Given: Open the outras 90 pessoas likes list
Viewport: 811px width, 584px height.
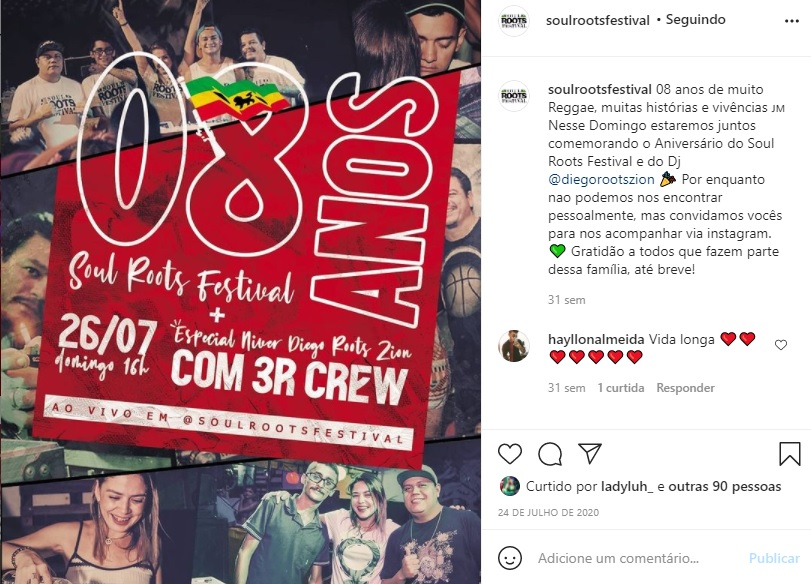Looking at the screenshot, I should 725,486.
